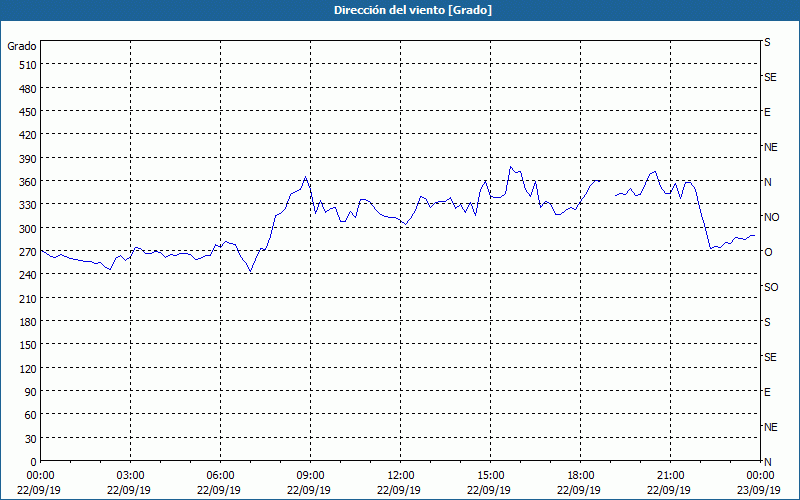
Task: Select the "E" compass label level with 450
Action: click(x=767, y=112)
